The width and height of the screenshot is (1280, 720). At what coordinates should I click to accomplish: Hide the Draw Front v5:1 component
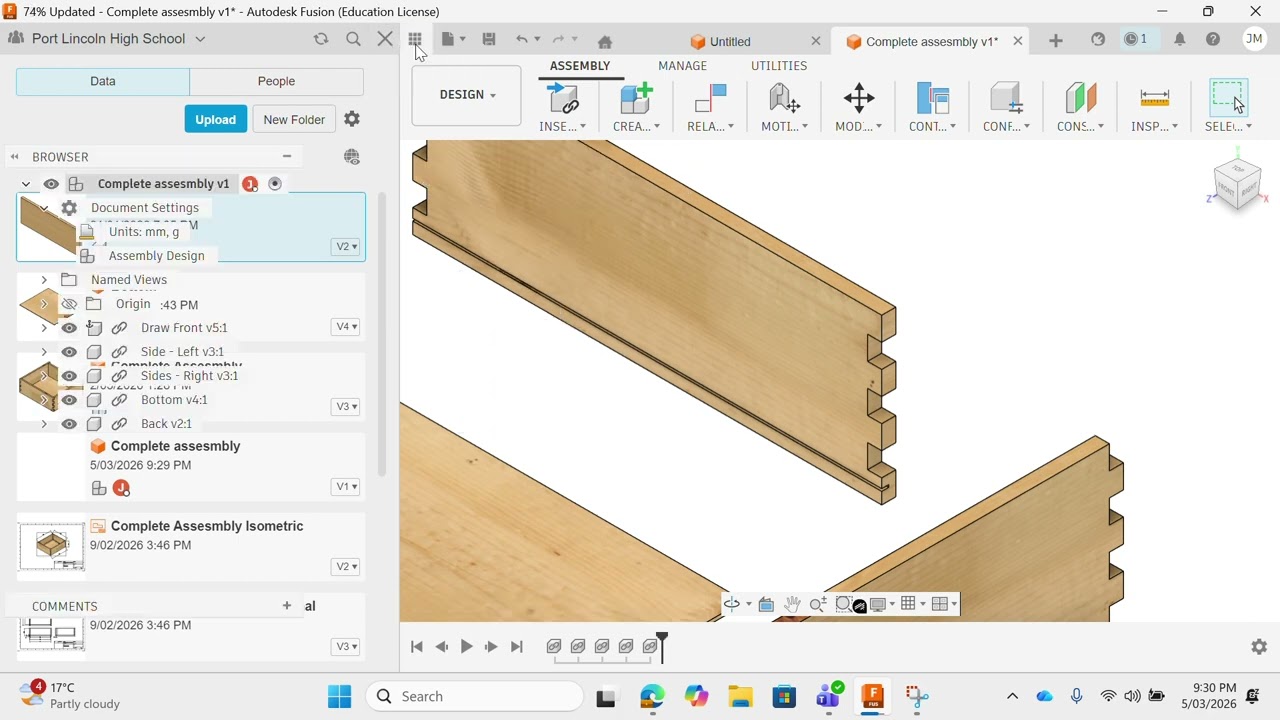pos(69,328)
